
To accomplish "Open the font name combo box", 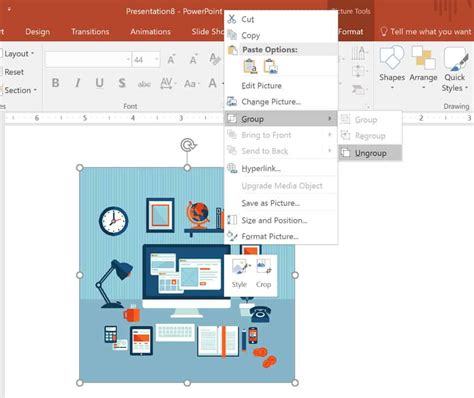I will (x=88, y=60).
